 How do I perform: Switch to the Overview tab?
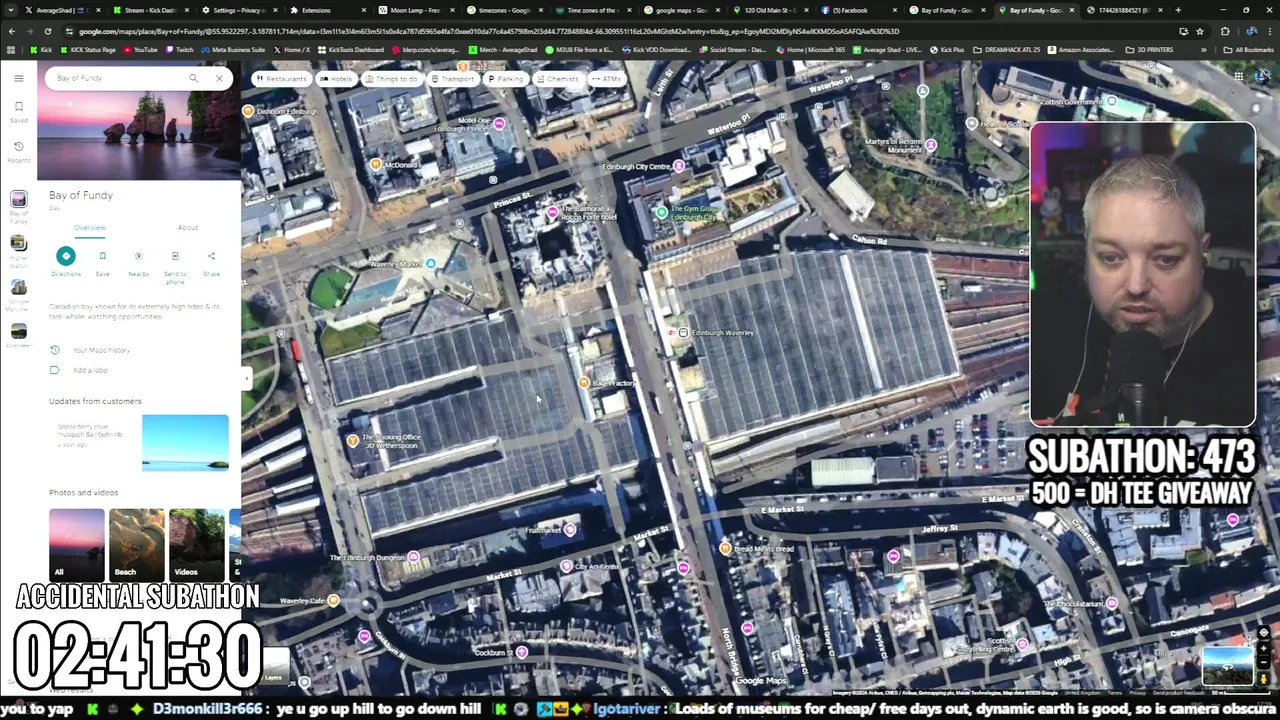tap(89, 228)
